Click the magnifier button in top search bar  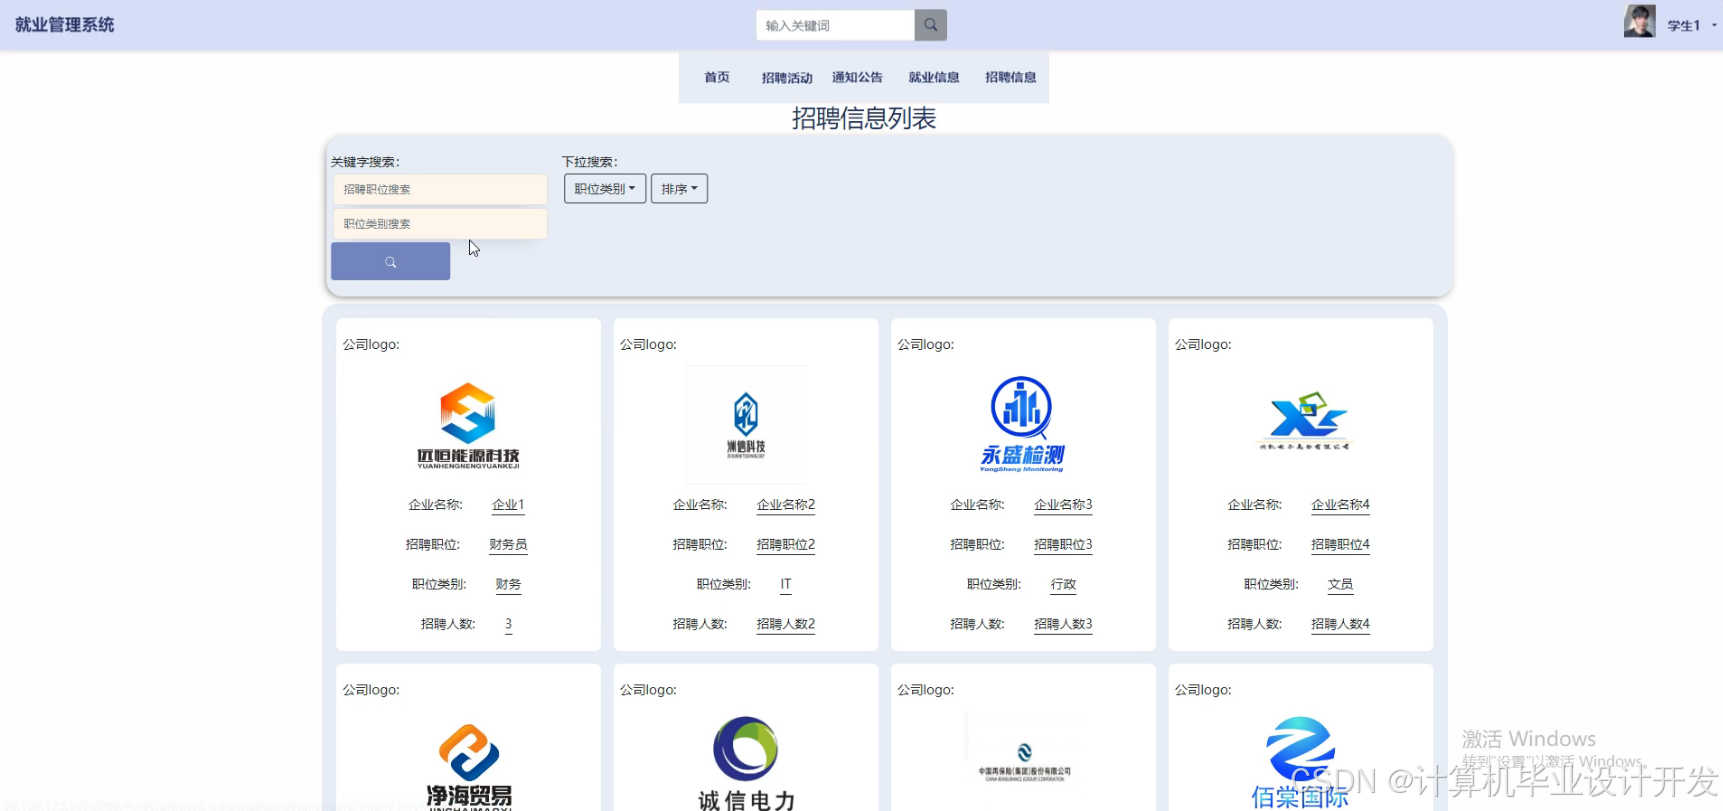click(x=930, y=25)
